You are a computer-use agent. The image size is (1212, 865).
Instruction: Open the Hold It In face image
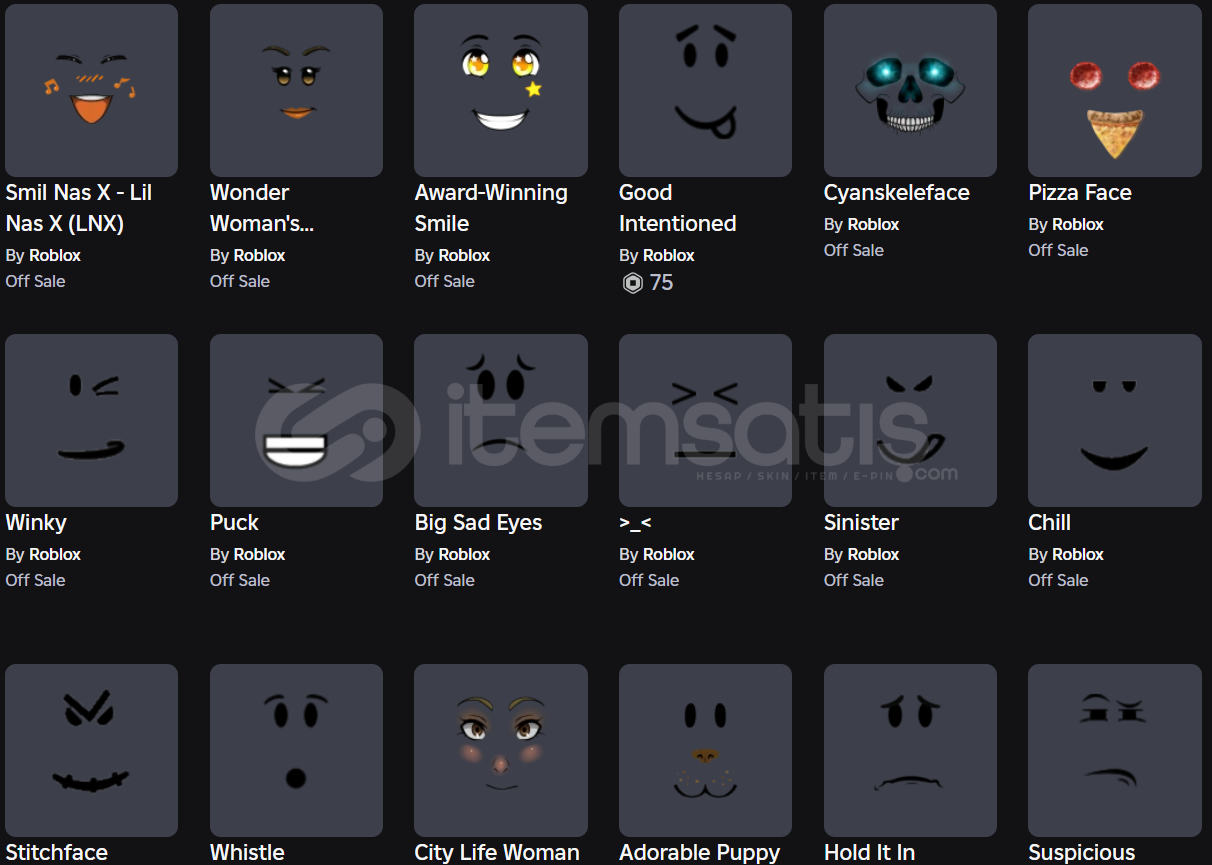tap(910, 750)
